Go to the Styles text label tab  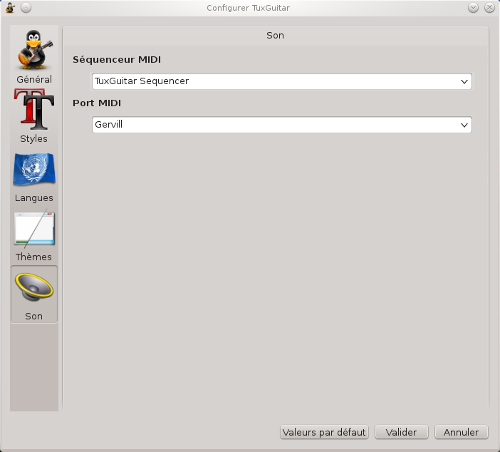pyautogui.click(x=34, y=139)
